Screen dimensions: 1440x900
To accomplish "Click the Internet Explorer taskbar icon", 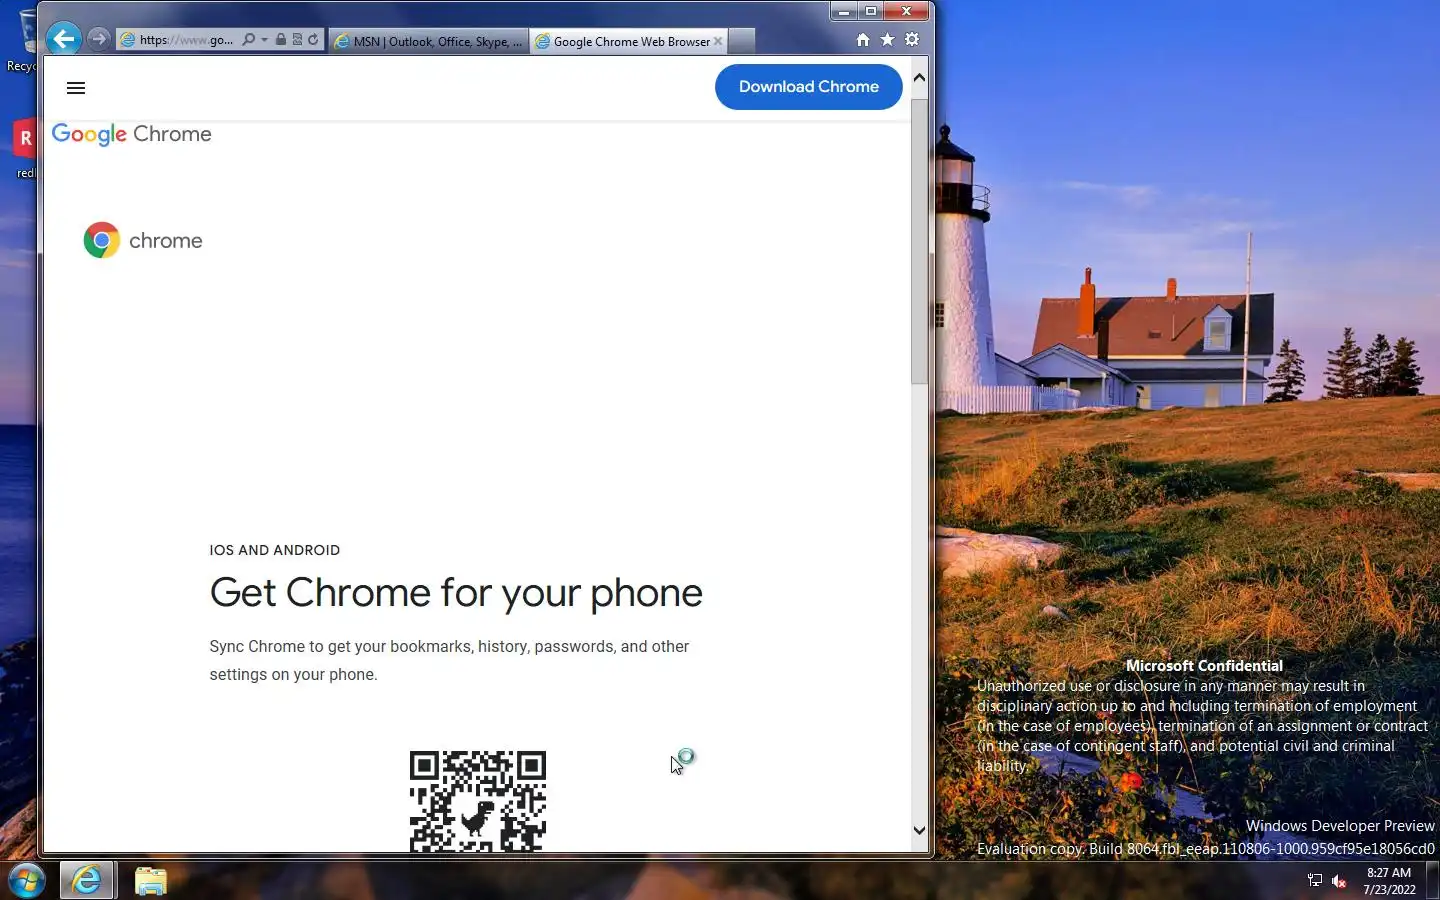I will point(86,880).
